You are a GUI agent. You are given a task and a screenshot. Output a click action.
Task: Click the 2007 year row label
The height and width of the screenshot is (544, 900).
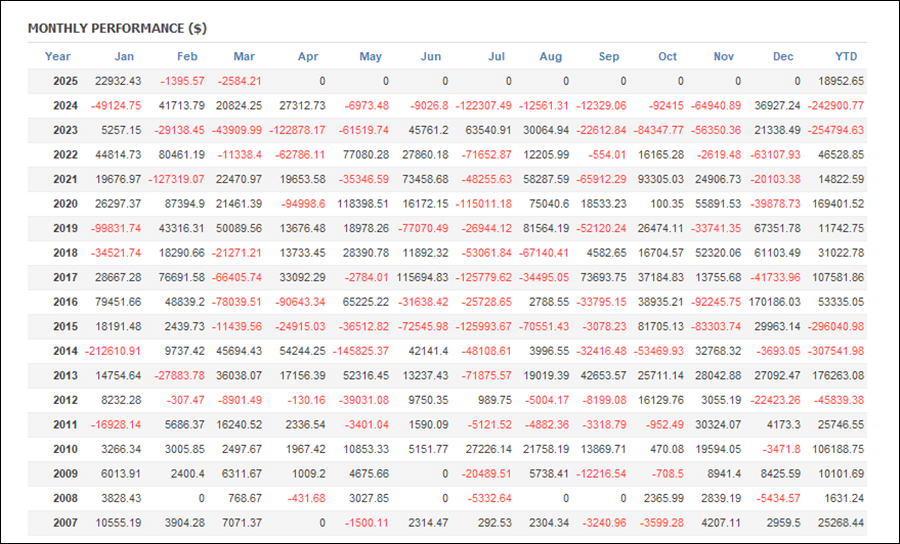pos(65,523)
